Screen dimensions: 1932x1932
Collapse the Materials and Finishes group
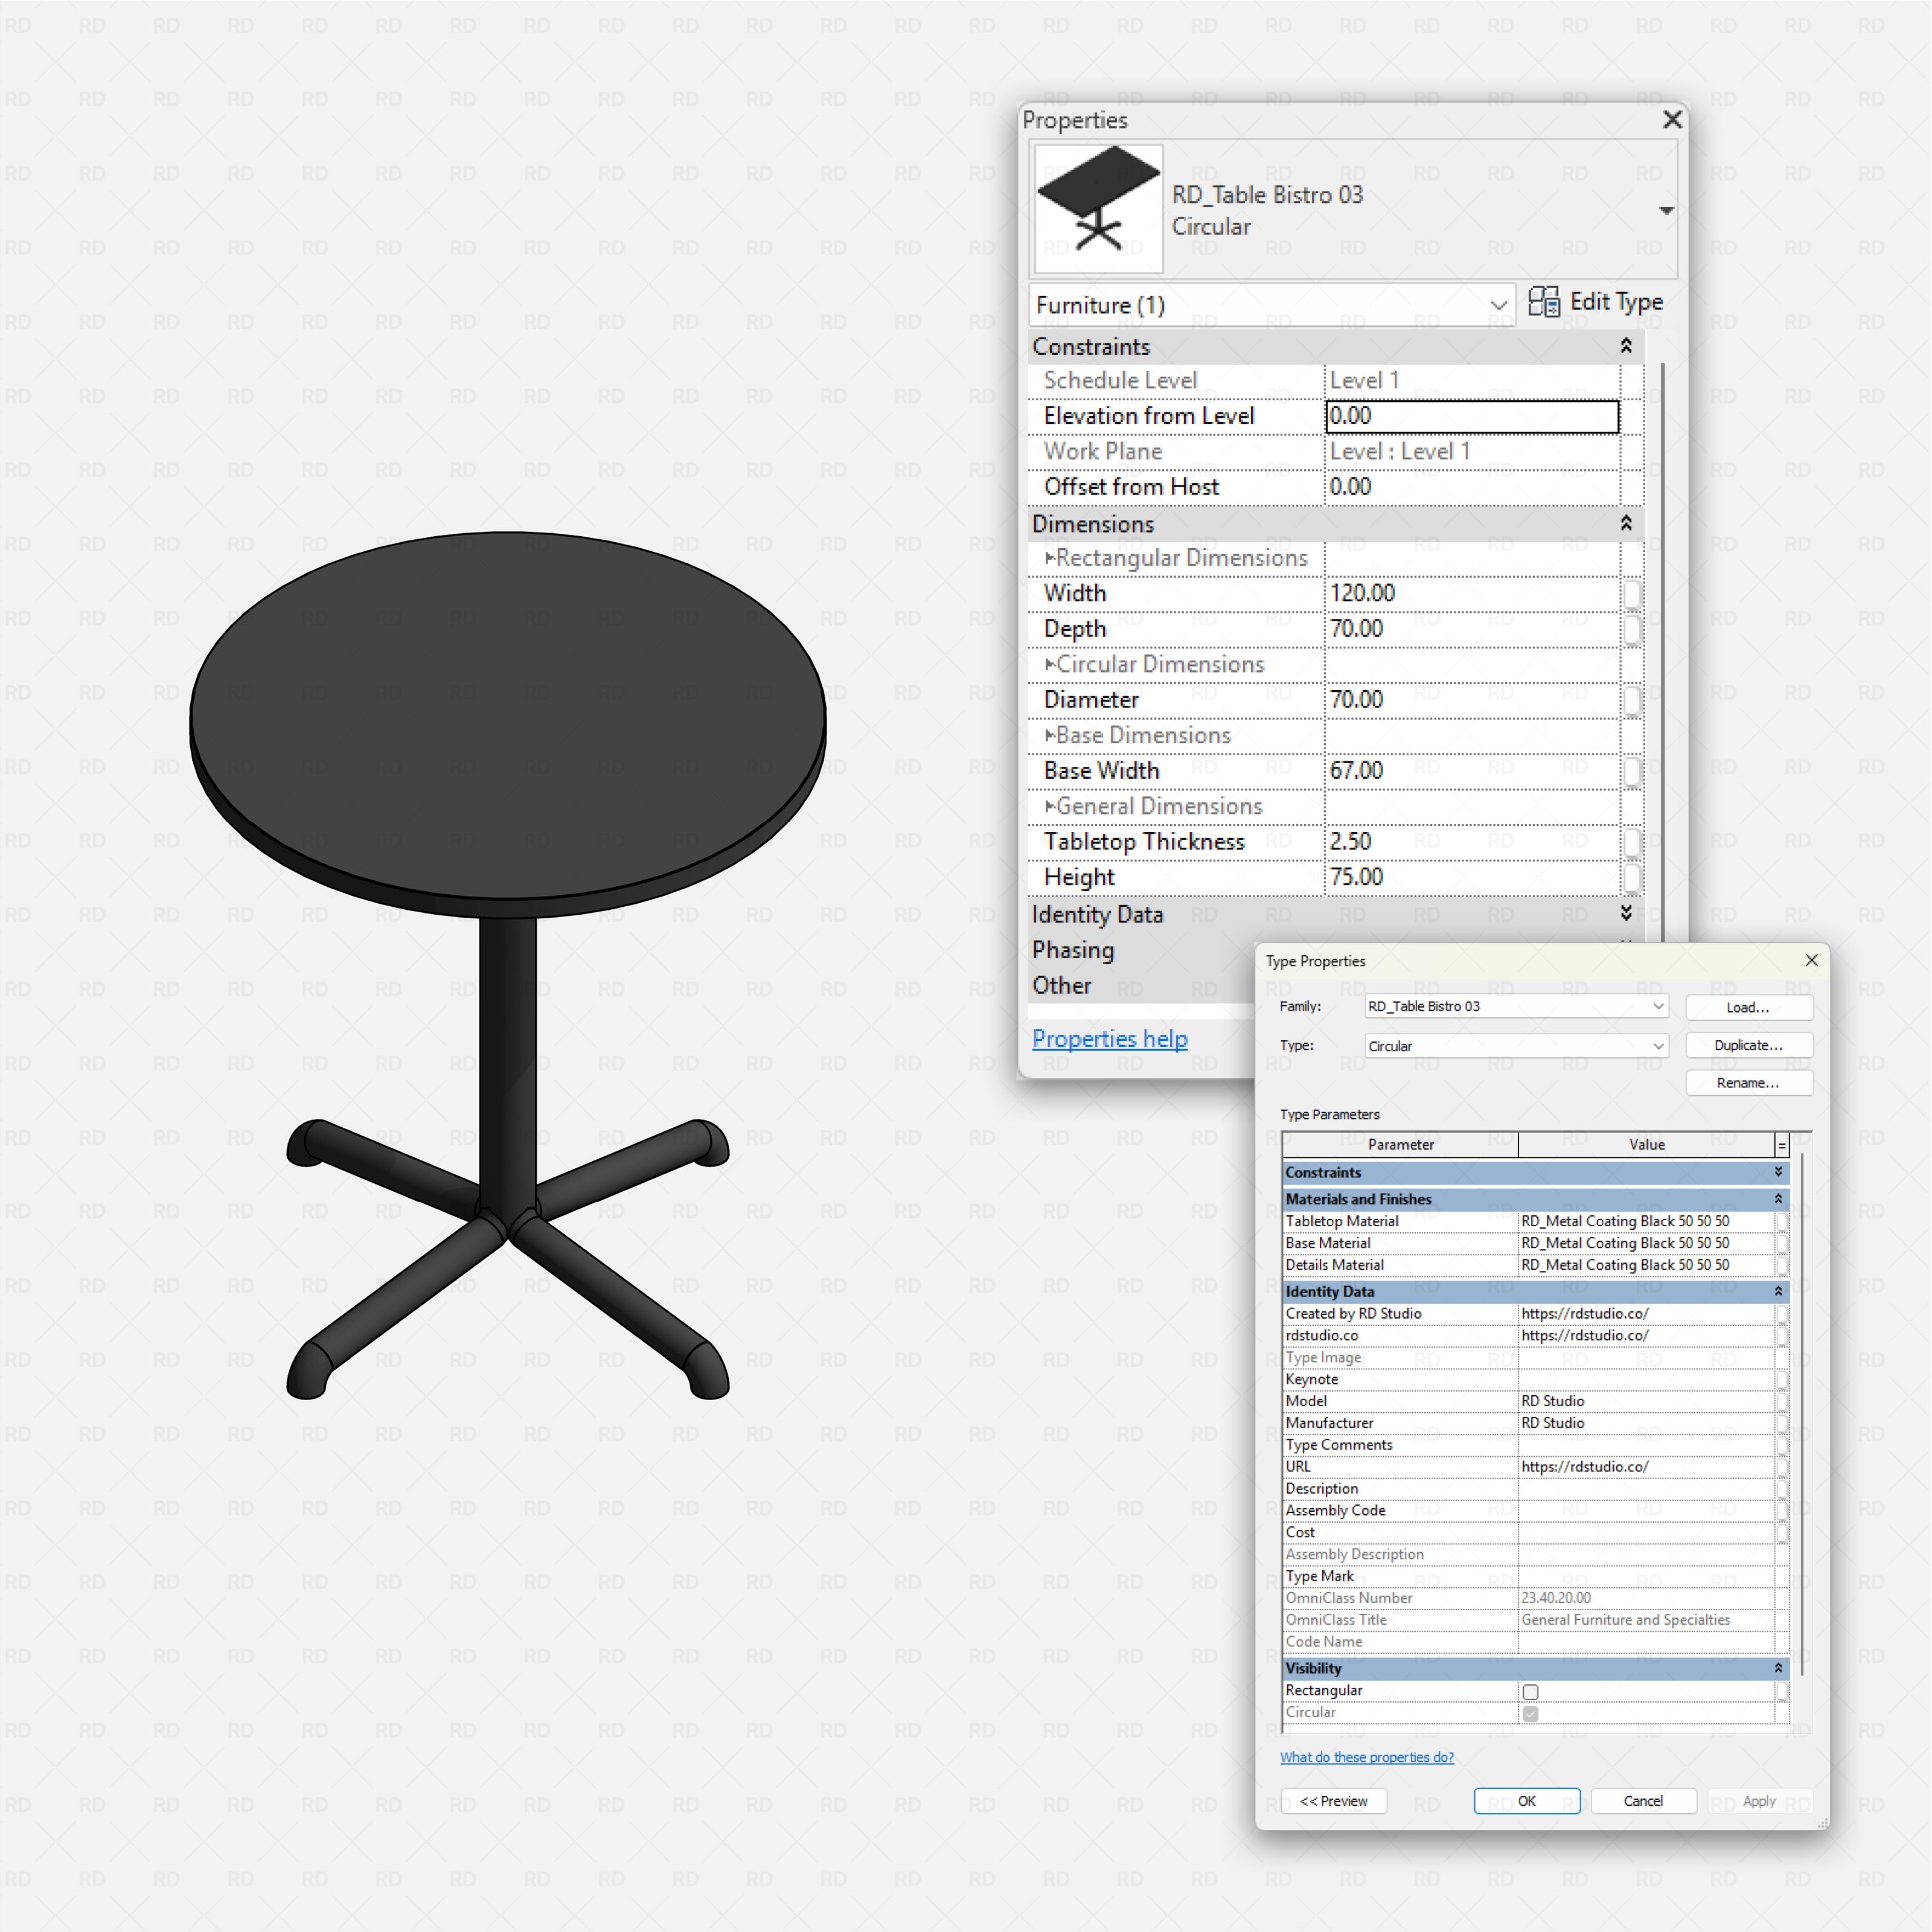pos(1778,1199)
